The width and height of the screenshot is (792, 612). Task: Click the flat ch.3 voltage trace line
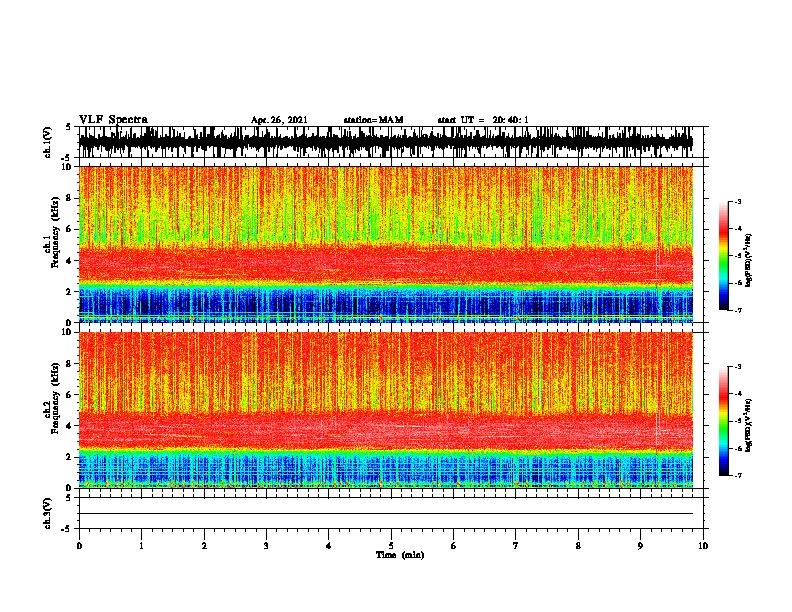click(385, 514)
